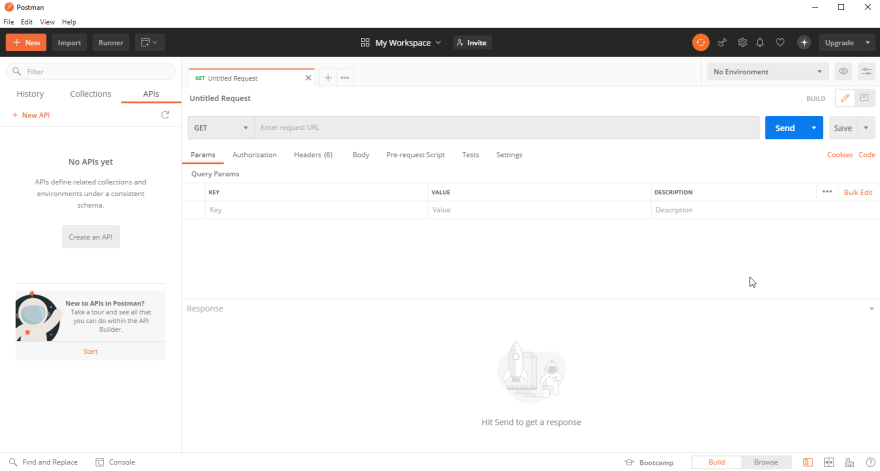Open keyboard shortcuts icon in status bar
This screenshot has height=471, width=880.
pos(849,463)
